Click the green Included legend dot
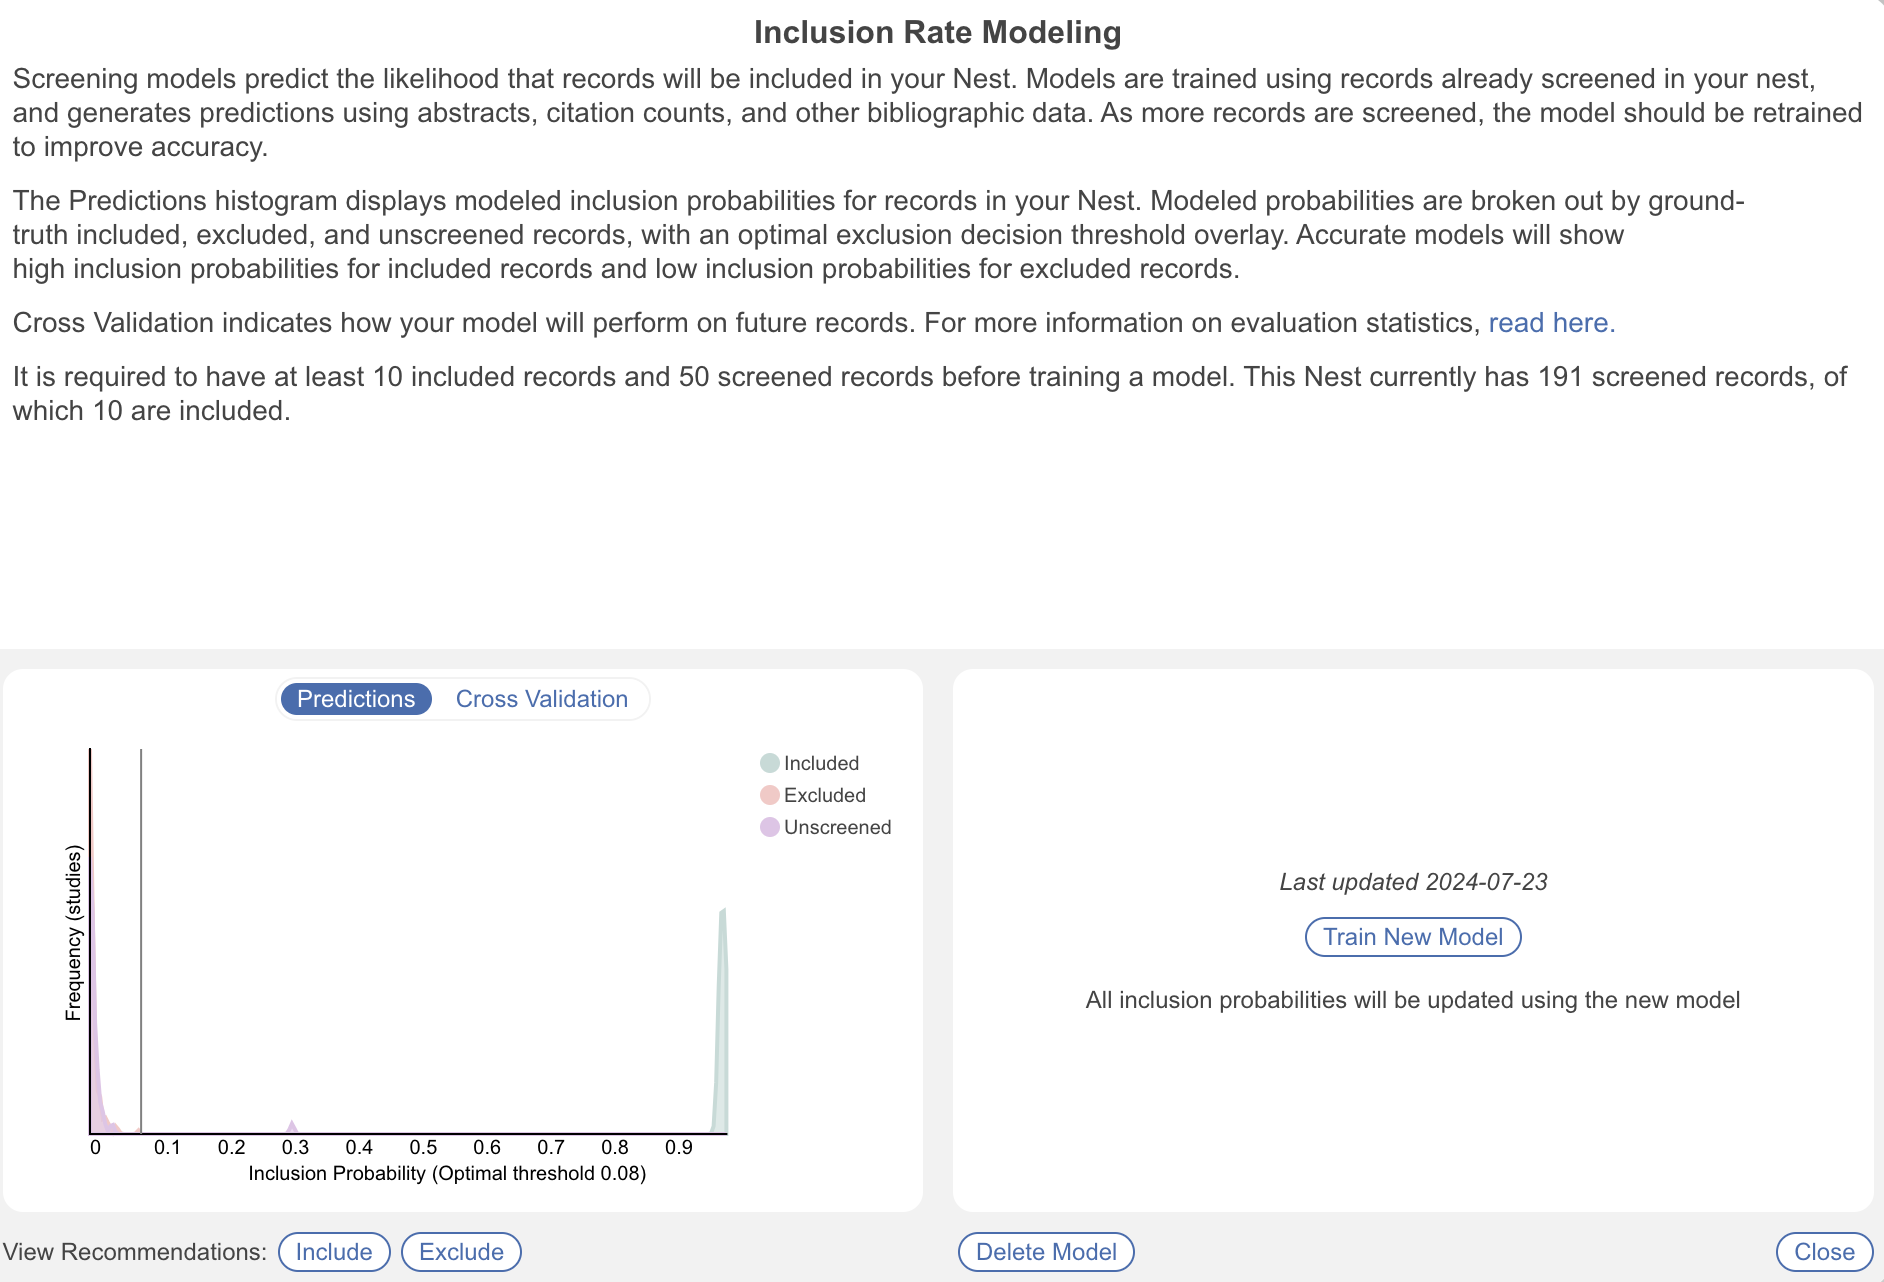The height and width of the screenshot is (1282, 1884). coord(769,762)
